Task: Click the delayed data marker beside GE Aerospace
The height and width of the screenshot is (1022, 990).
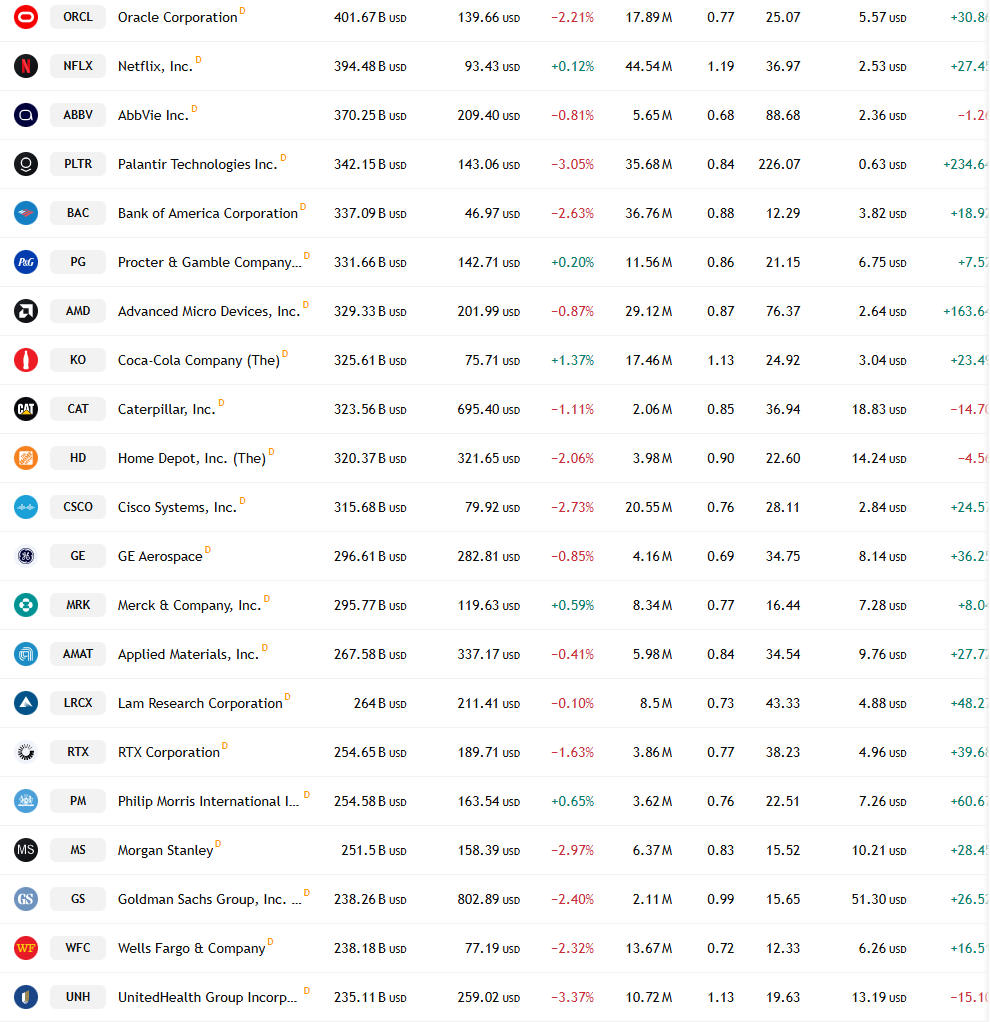Action: tap(208, 549)
